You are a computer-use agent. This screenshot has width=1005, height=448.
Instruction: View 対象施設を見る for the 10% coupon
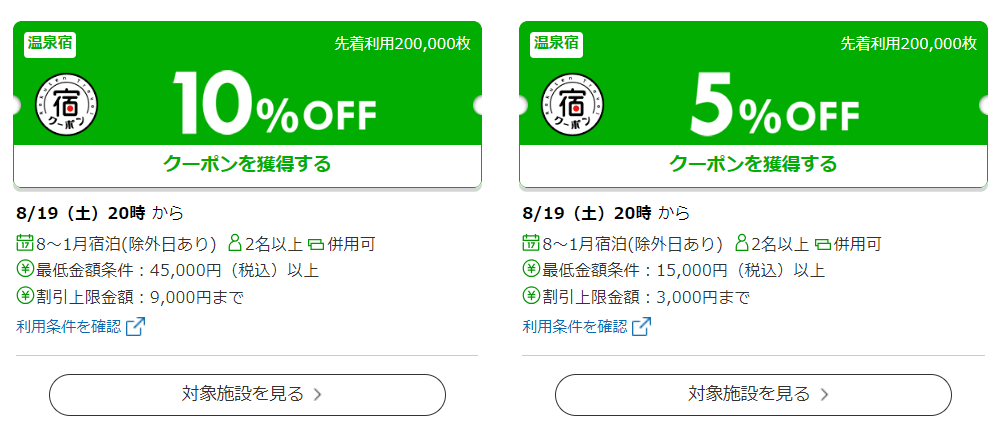[x=247, y=395]
